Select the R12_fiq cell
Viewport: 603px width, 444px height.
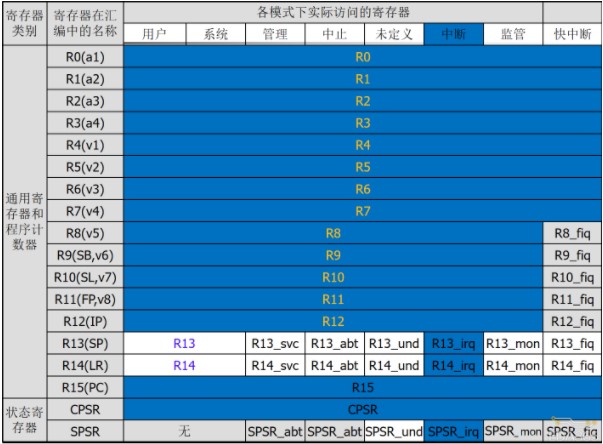point(572,321)
